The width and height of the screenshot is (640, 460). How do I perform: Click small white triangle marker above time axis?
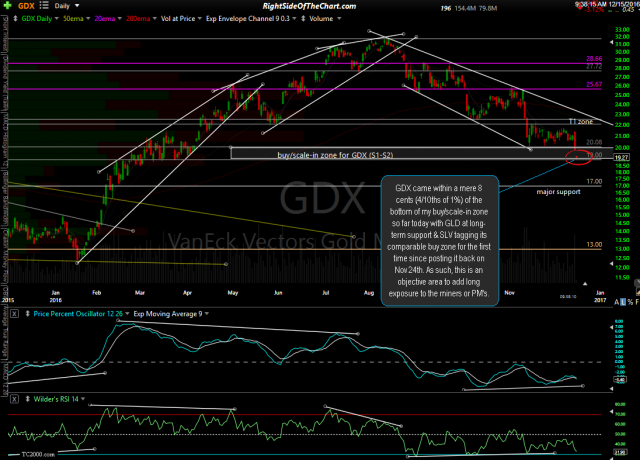point(585,283)
